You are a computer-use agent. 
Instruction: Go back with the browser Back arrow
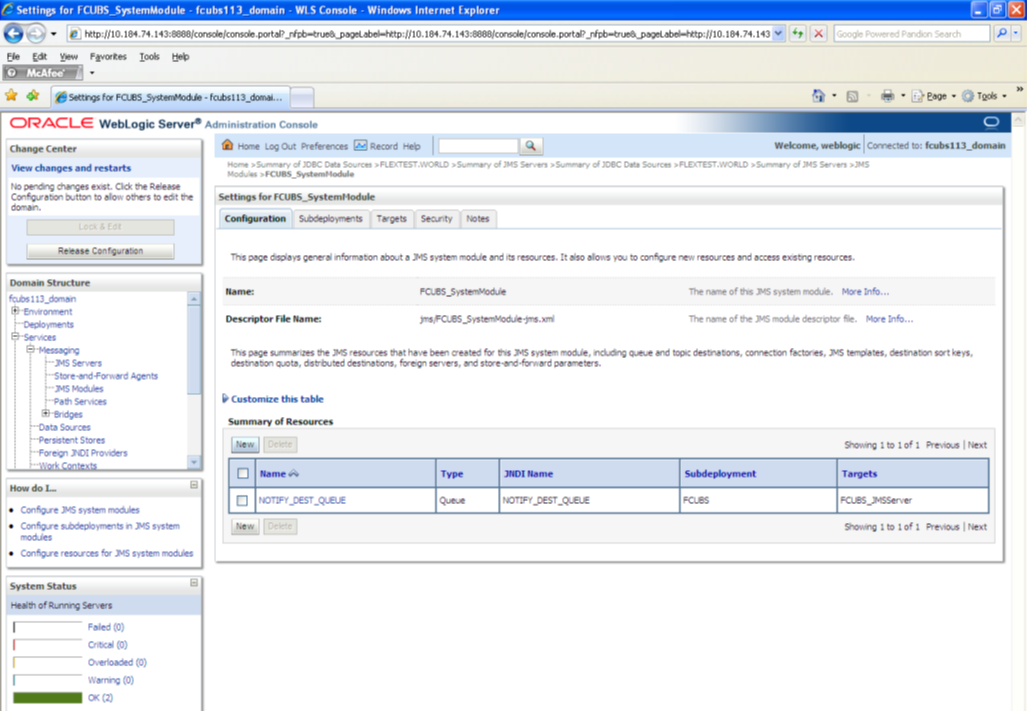pyautogui.click(x=14, y=33)
